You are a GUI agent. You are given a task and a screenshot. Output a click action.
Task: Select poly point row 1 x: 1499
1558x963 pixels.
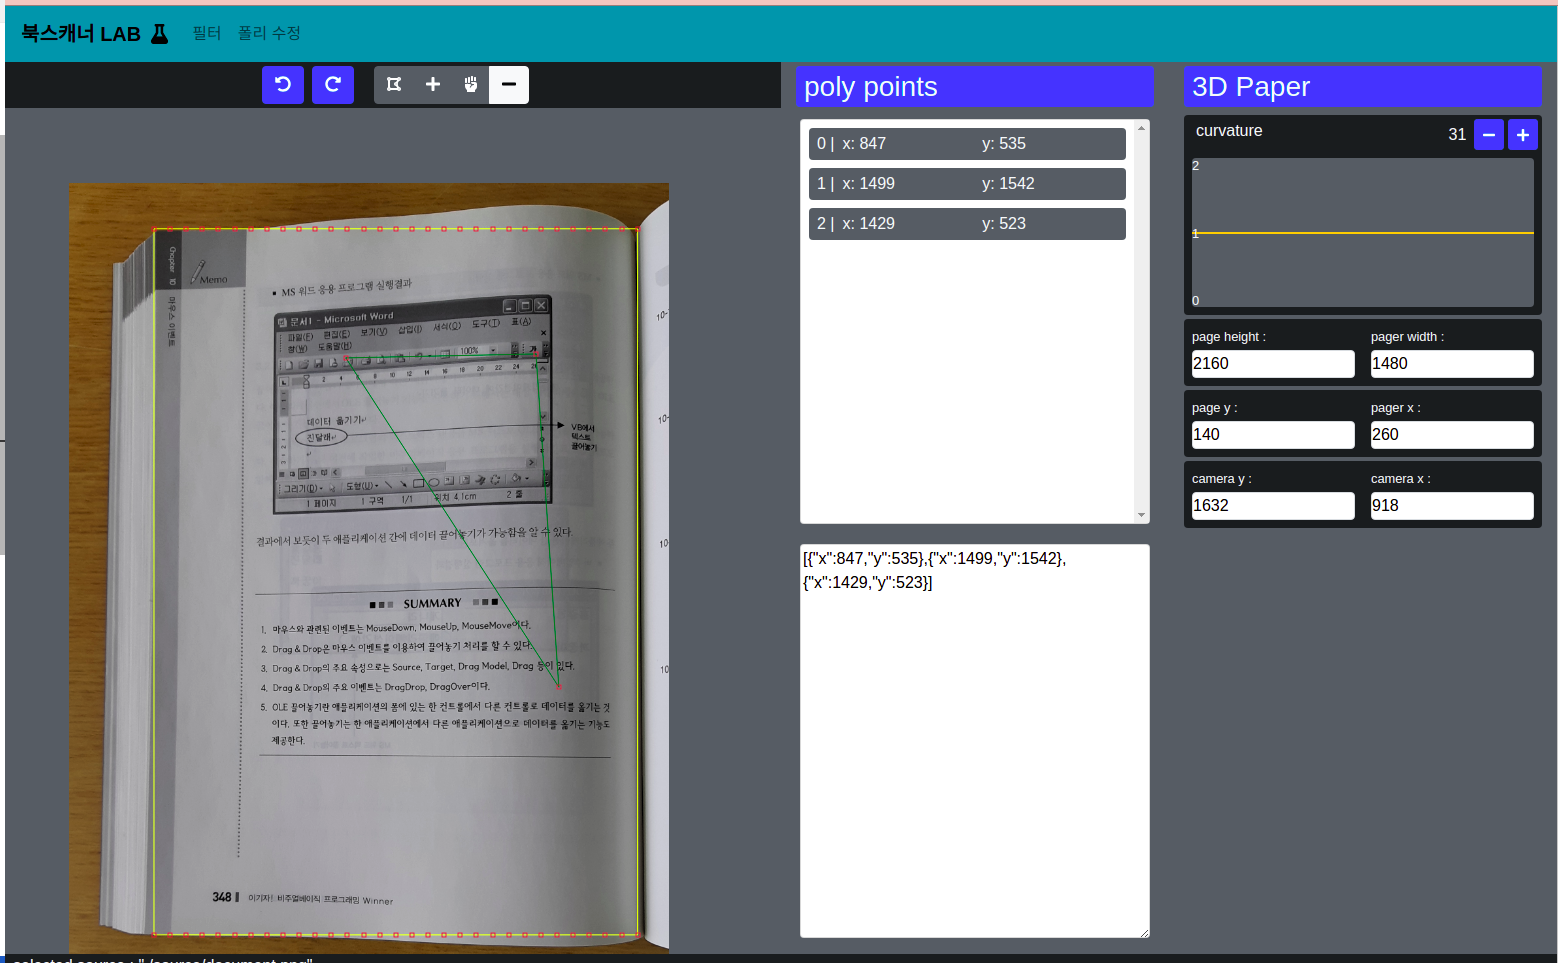tap(967, 184)
